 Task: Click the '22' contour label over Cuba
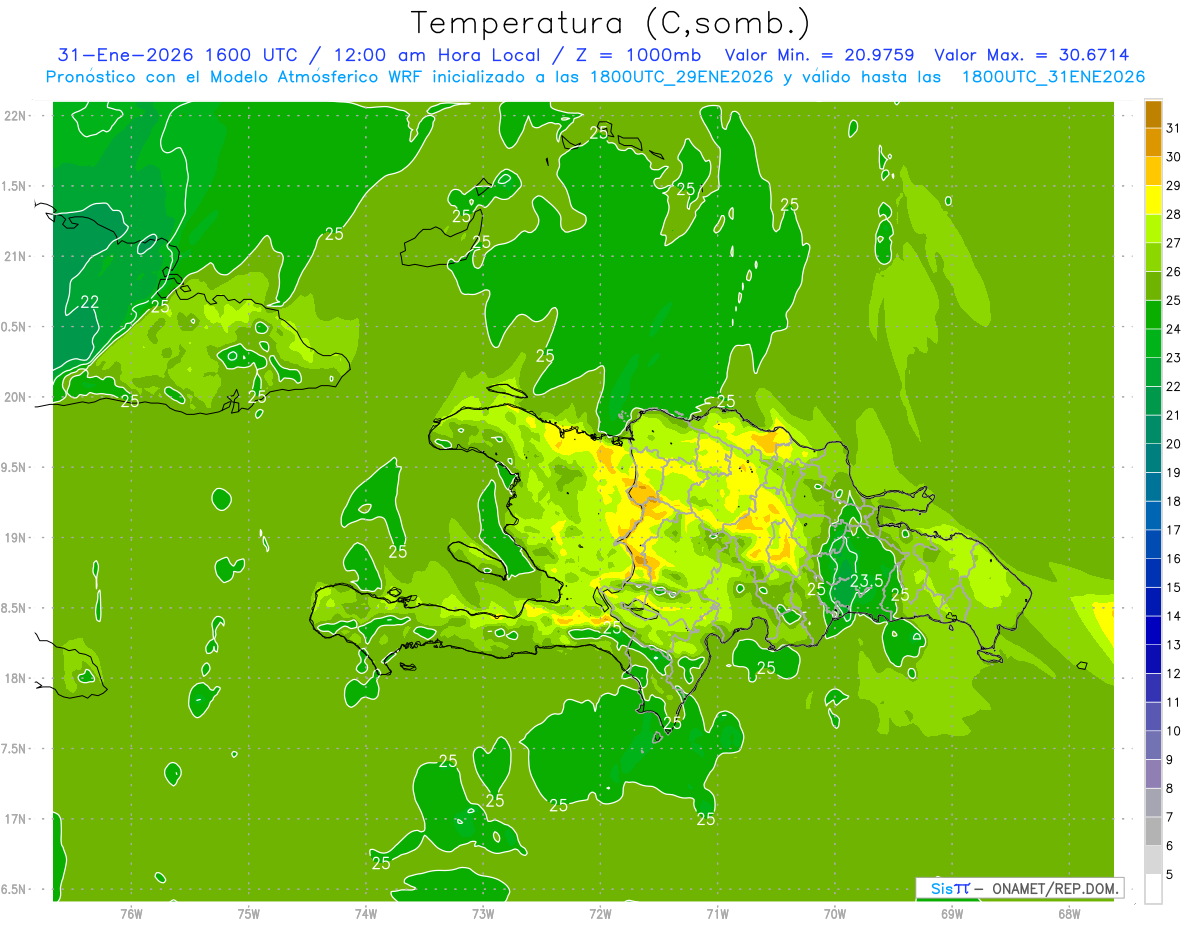pos(90,302)
